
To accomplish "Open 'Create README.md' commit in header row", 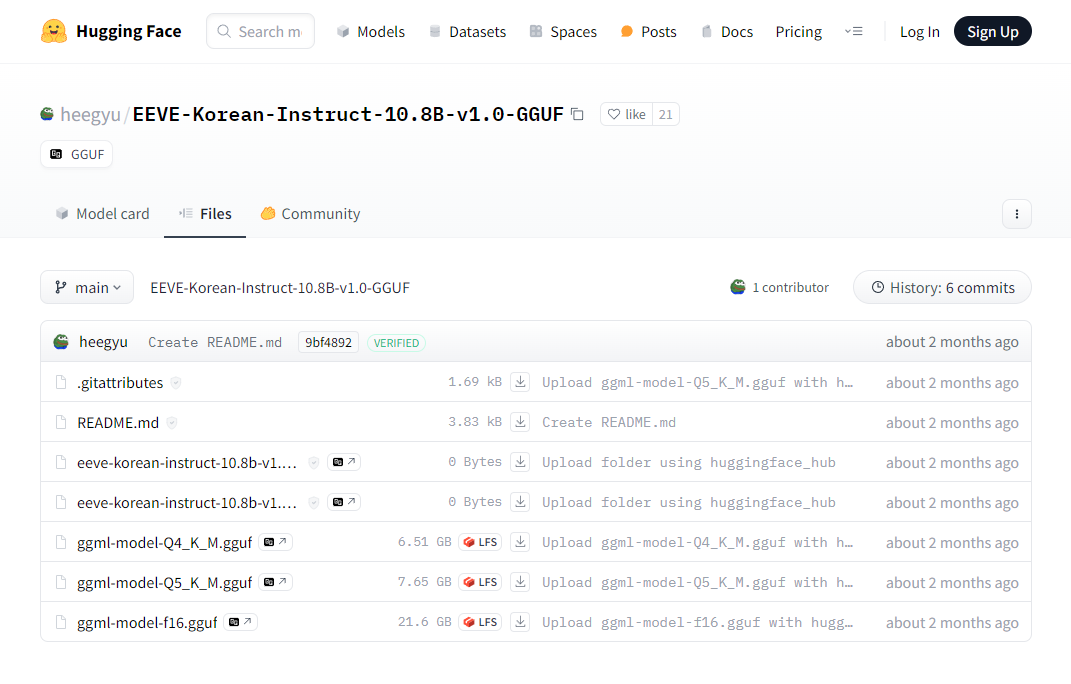I will click(x=215, y=342).
